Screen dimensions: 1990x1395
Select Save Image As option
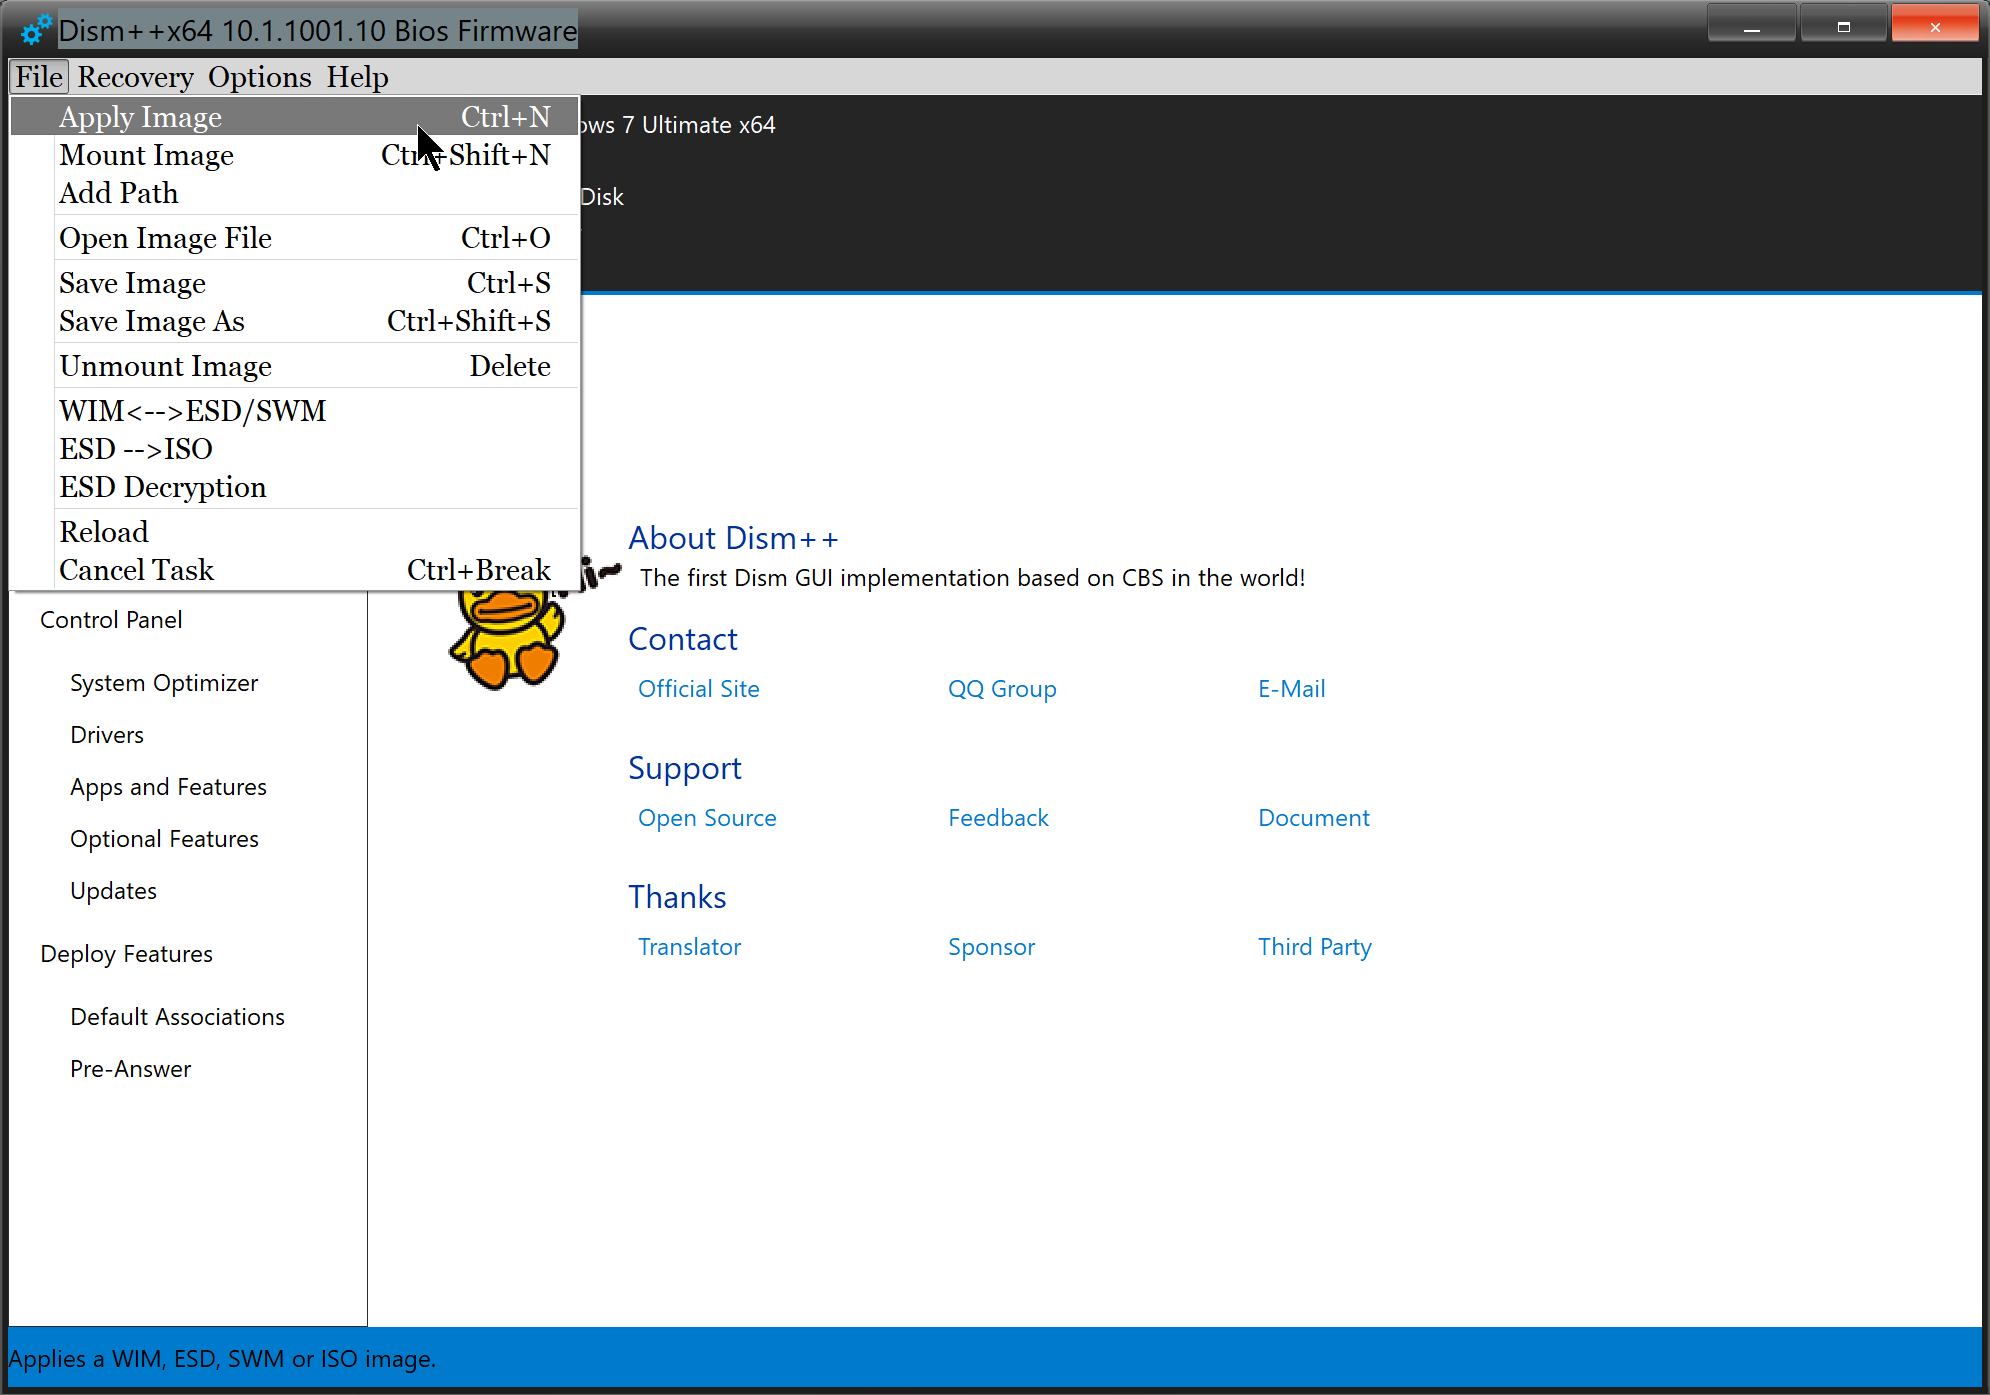151,321
